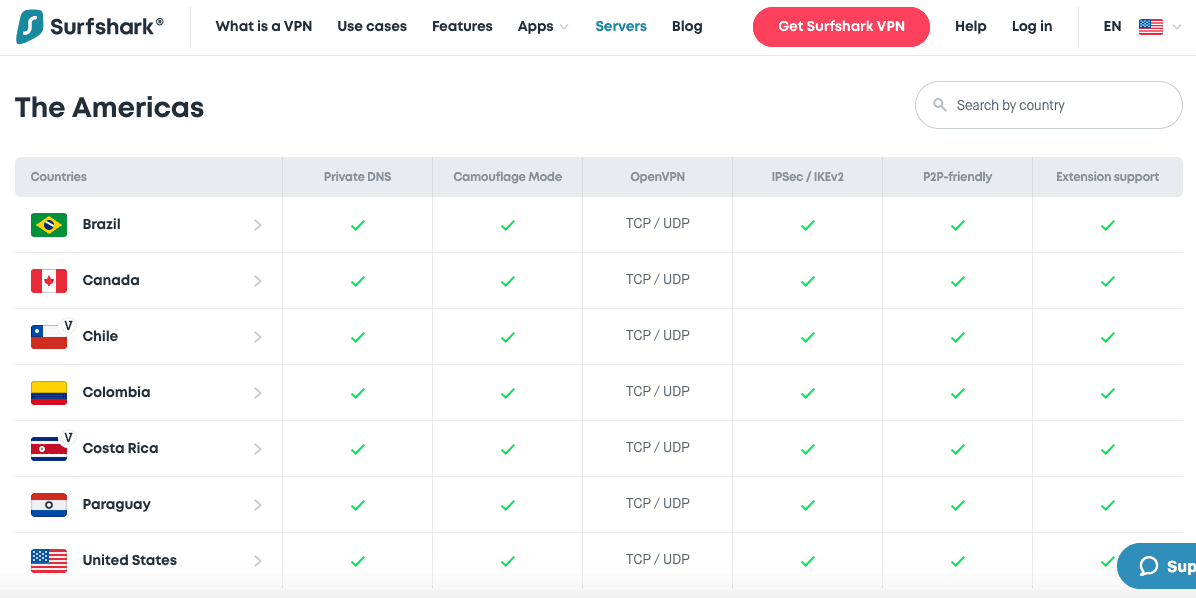Click the Brazil flag icon

[x=49, y=225]
